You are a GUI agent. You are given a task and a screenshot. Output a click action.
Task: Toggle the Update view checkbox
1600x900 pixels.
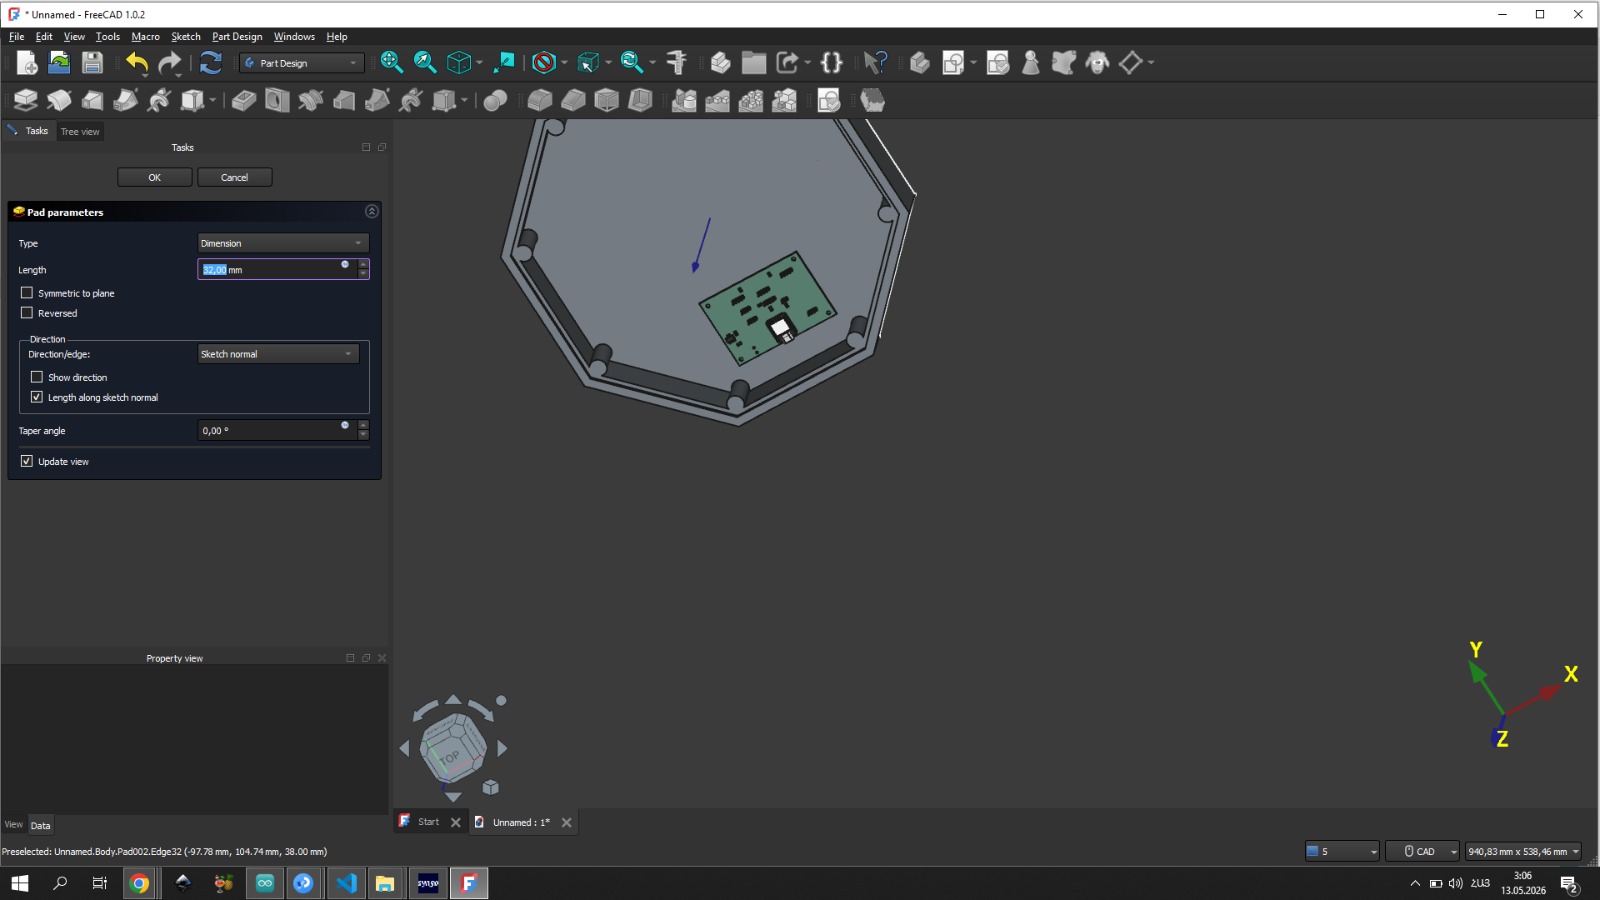(x=27, y=461)
